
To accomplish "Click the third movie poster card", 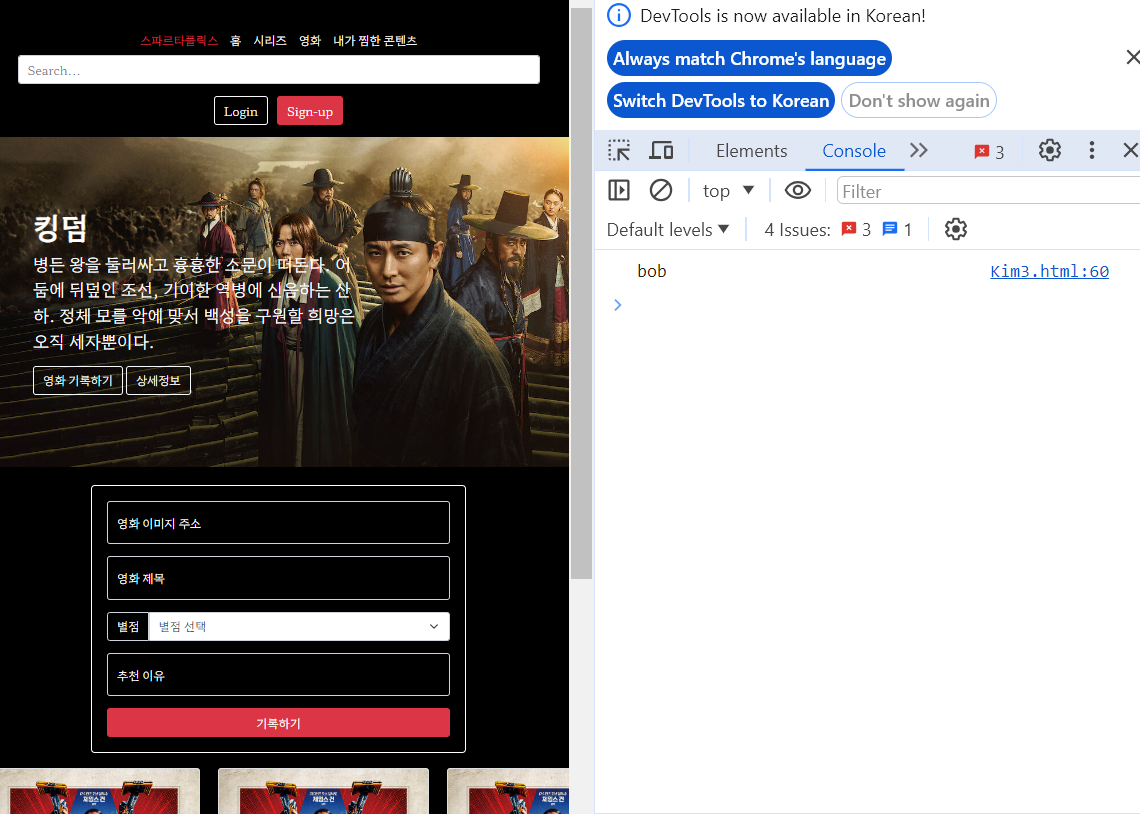I will [508, 791].
